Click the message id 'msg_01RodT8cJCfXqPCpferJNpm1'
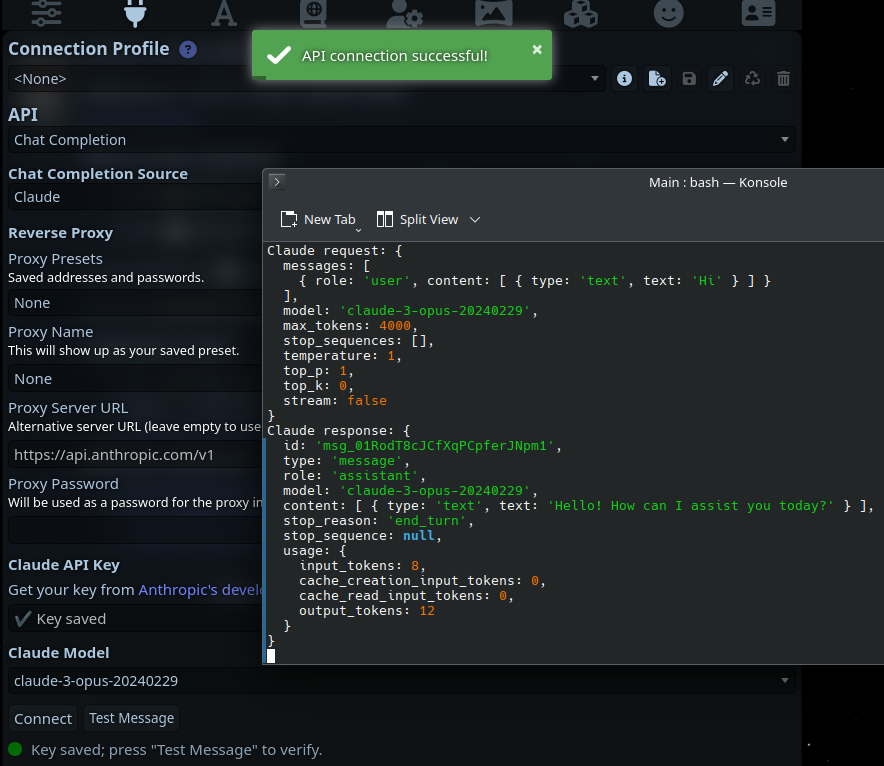Screen dimensions: 884x766 point(435,446)
